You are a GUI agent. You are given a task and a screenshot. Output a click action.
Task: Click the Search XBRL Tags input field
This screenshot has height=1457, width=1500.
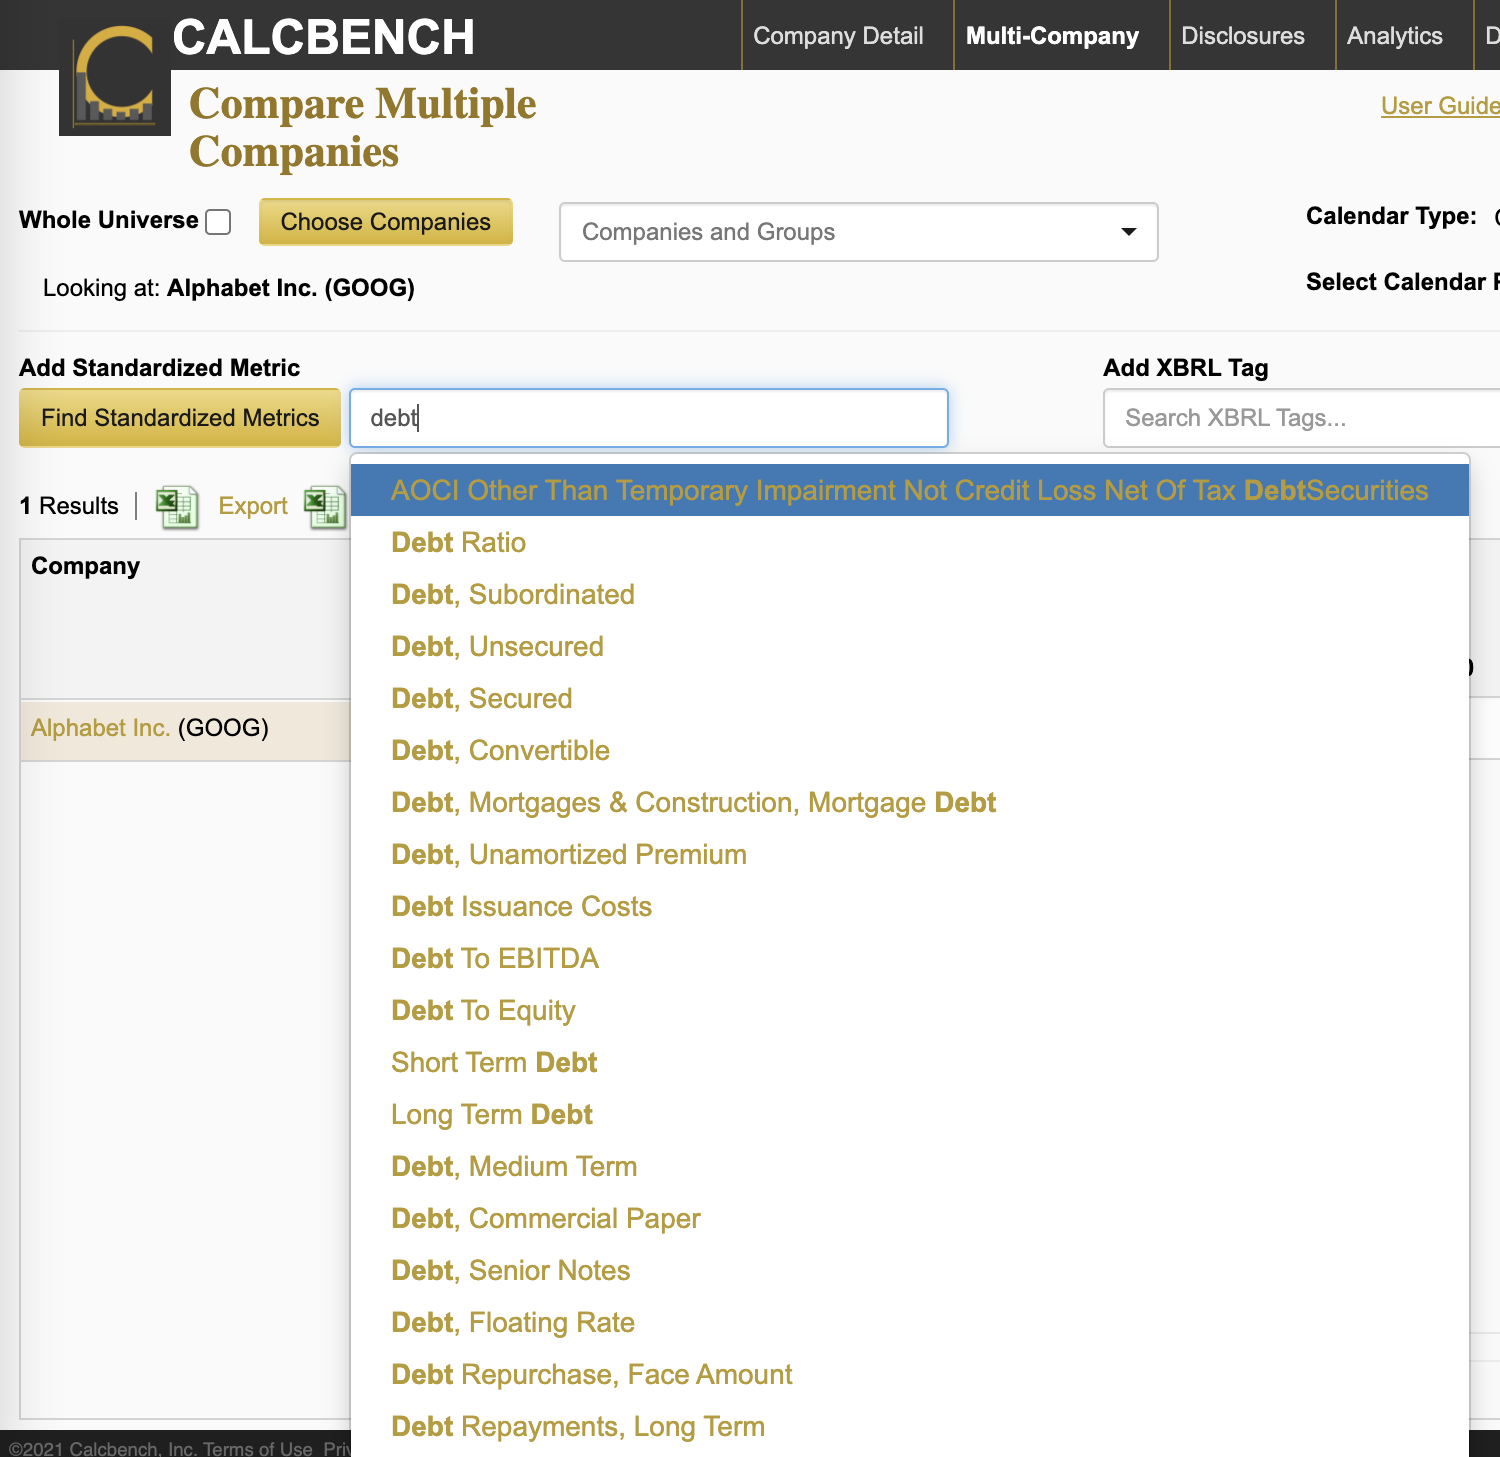(x=1300, y=418)
